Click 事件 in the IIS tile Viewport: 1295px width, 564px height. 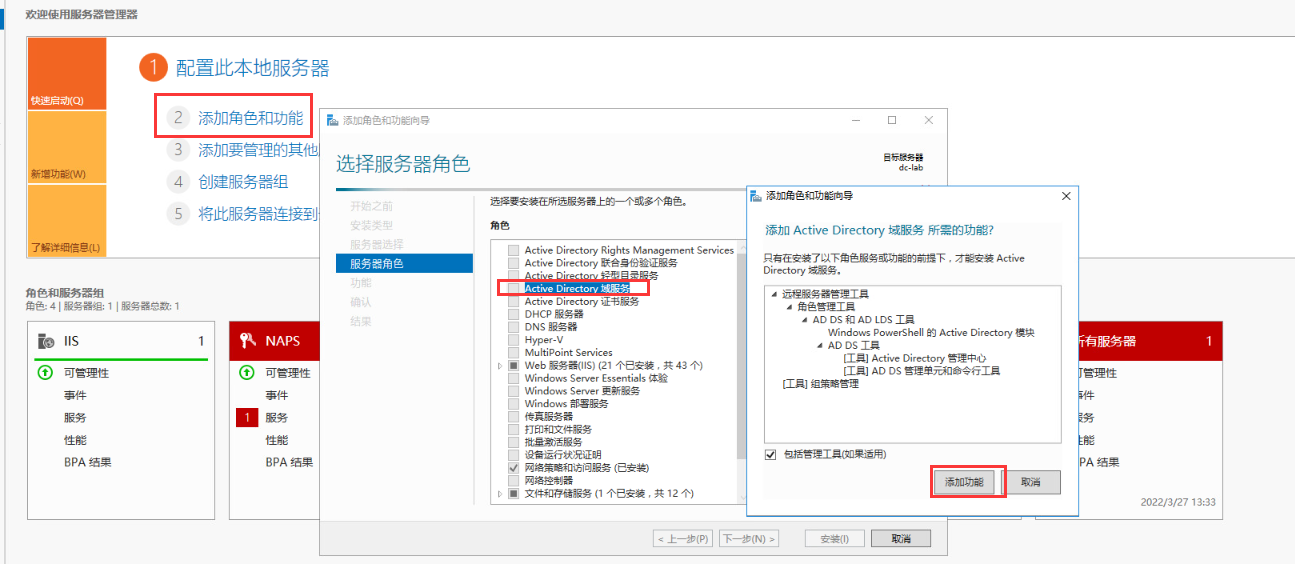click(75, 395)
